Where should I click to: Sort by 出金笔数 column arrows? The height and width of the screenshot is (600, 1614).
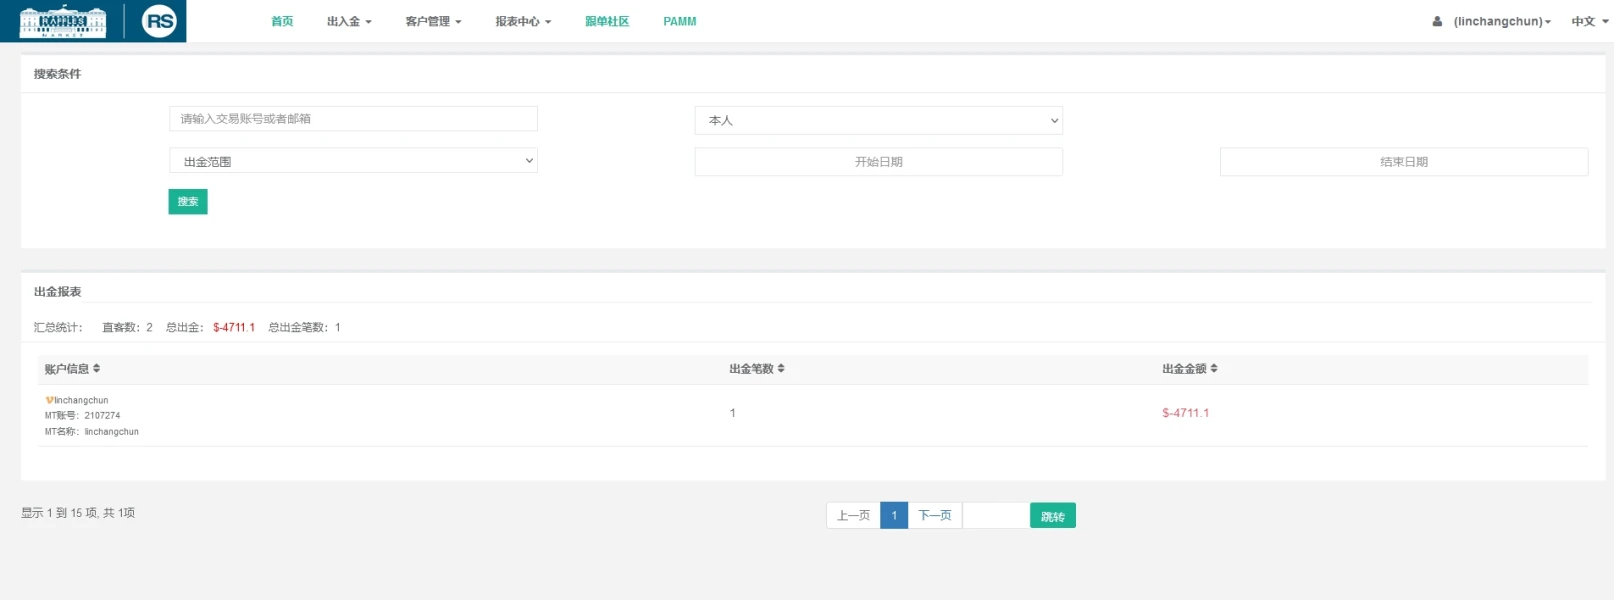point(781,369)
